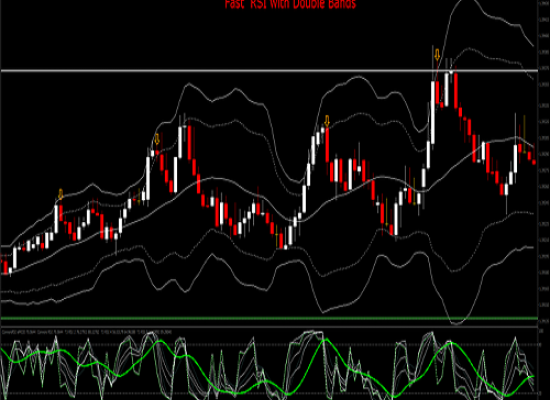
Task: Click the orange arrow before the first big peak
Action: click(157, 139)
